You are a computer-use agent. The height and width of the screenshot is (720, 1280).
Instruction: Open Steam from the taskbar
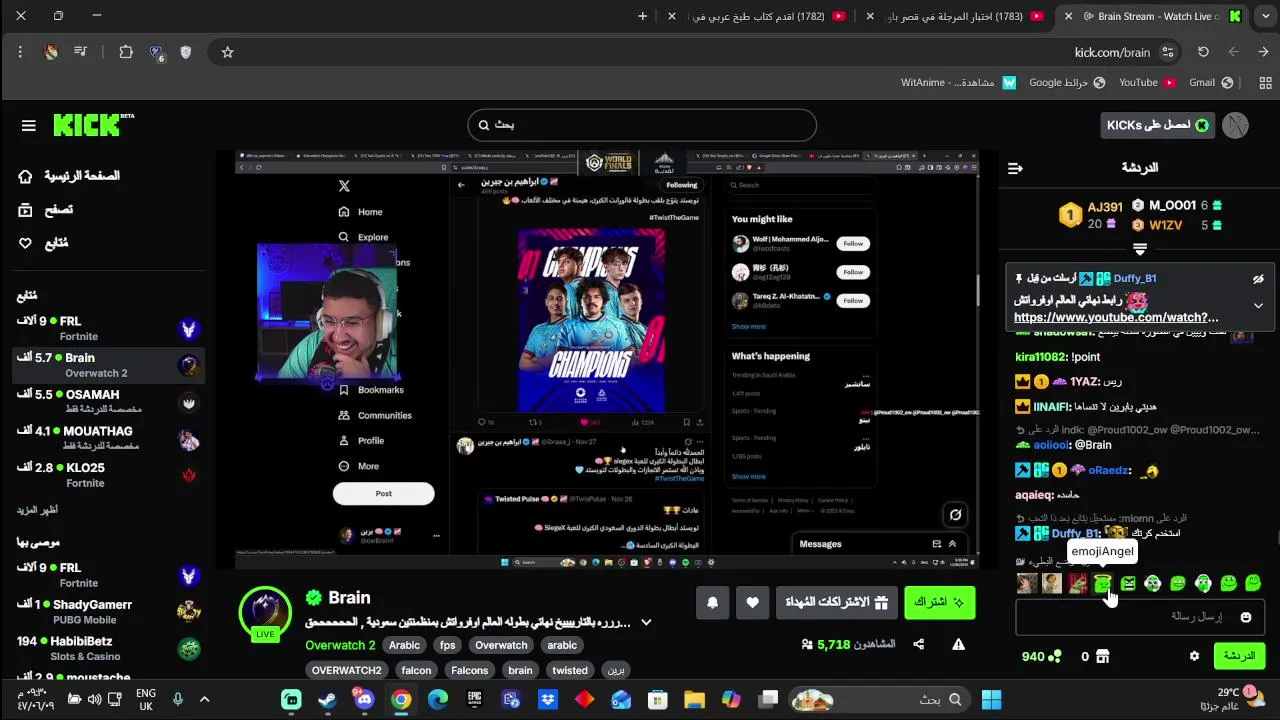pos(327,700)
